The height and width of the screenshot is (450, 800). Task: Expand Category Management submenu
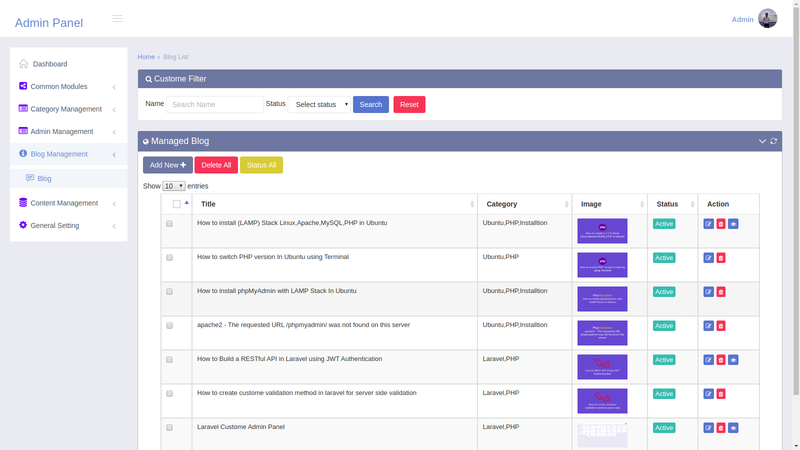pos(68,109)
